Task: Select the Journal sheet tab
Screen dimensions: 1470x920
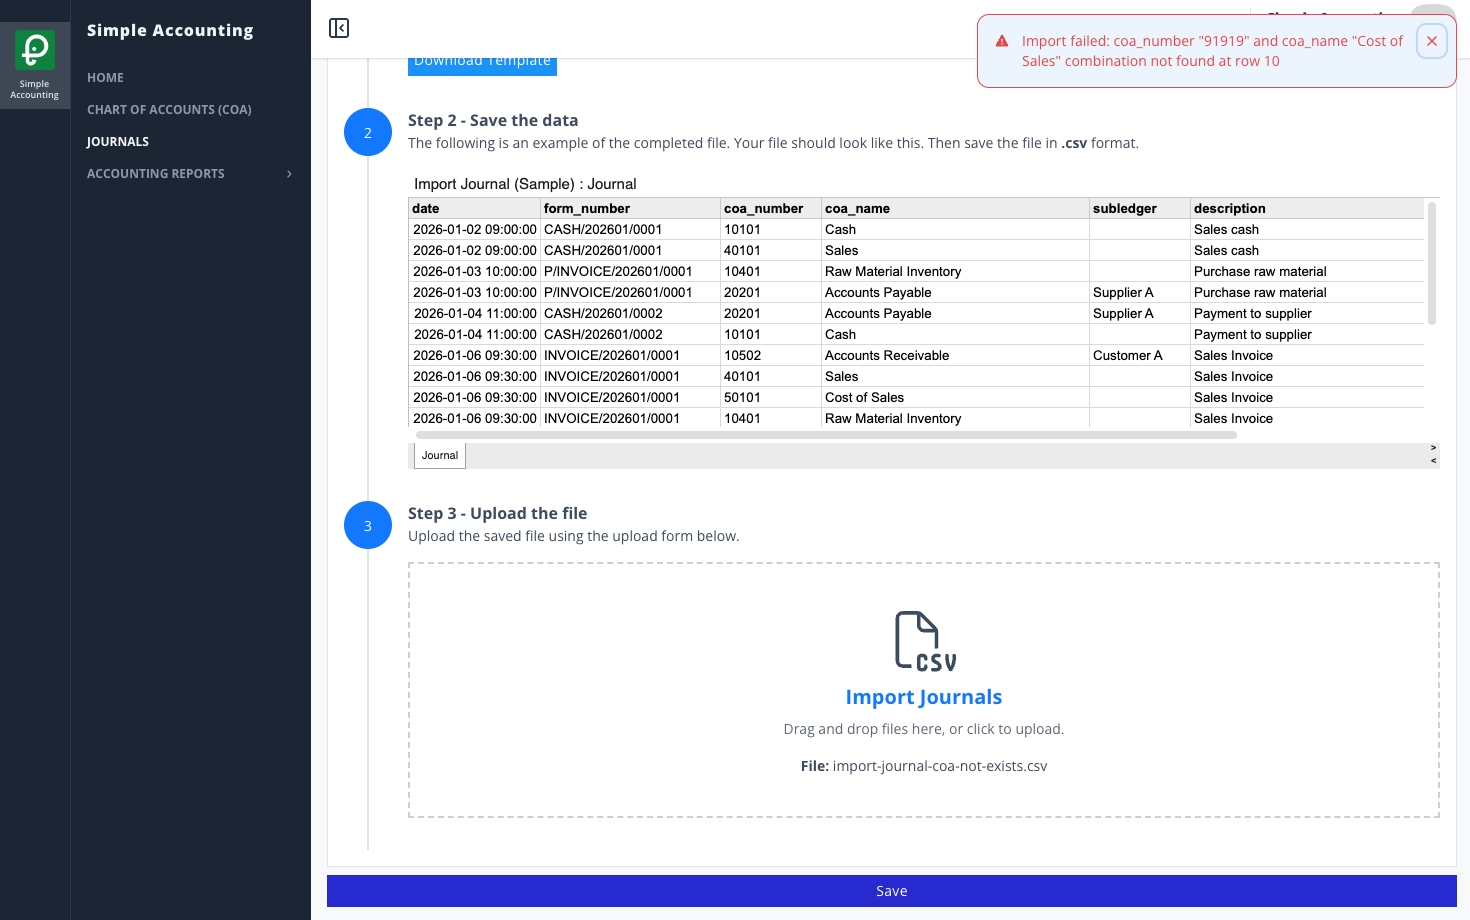Action: click(x=440, y=455)
